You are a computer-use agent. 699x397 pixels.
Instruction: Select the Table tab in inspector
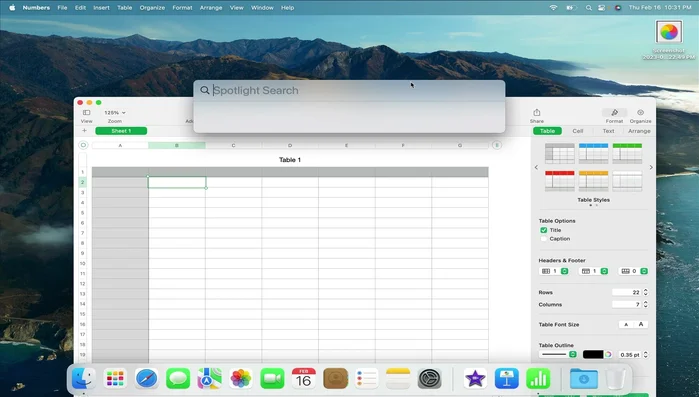tap(547, 131)
